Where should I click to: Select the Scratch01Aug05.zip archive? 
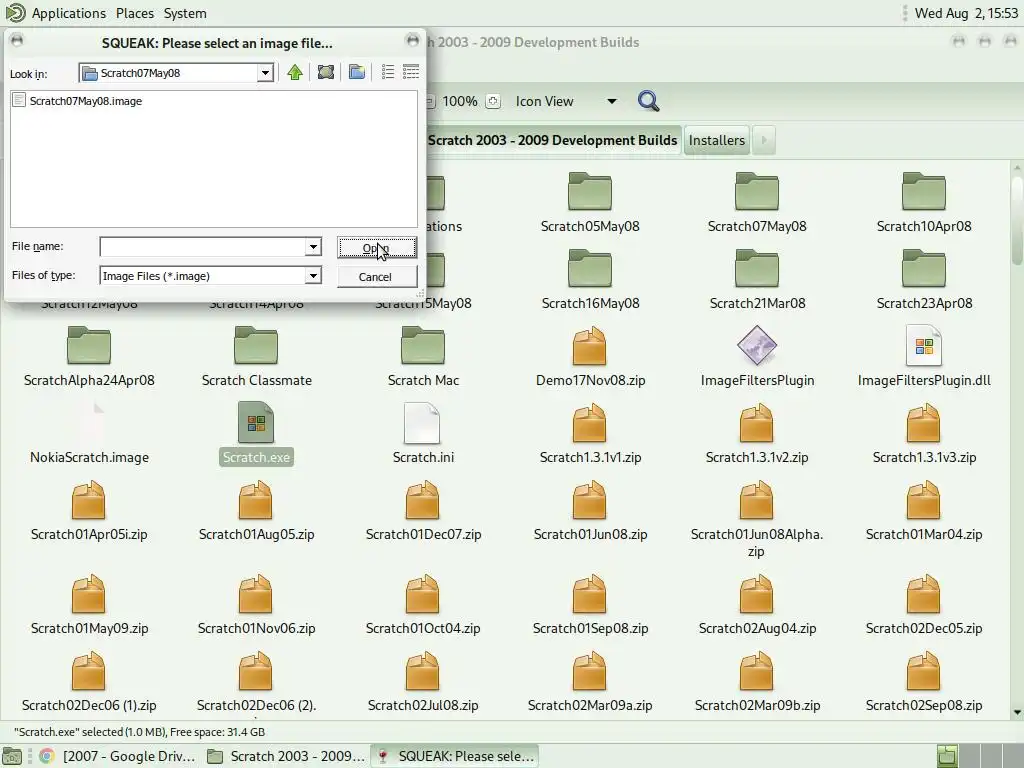pos(256,511)
